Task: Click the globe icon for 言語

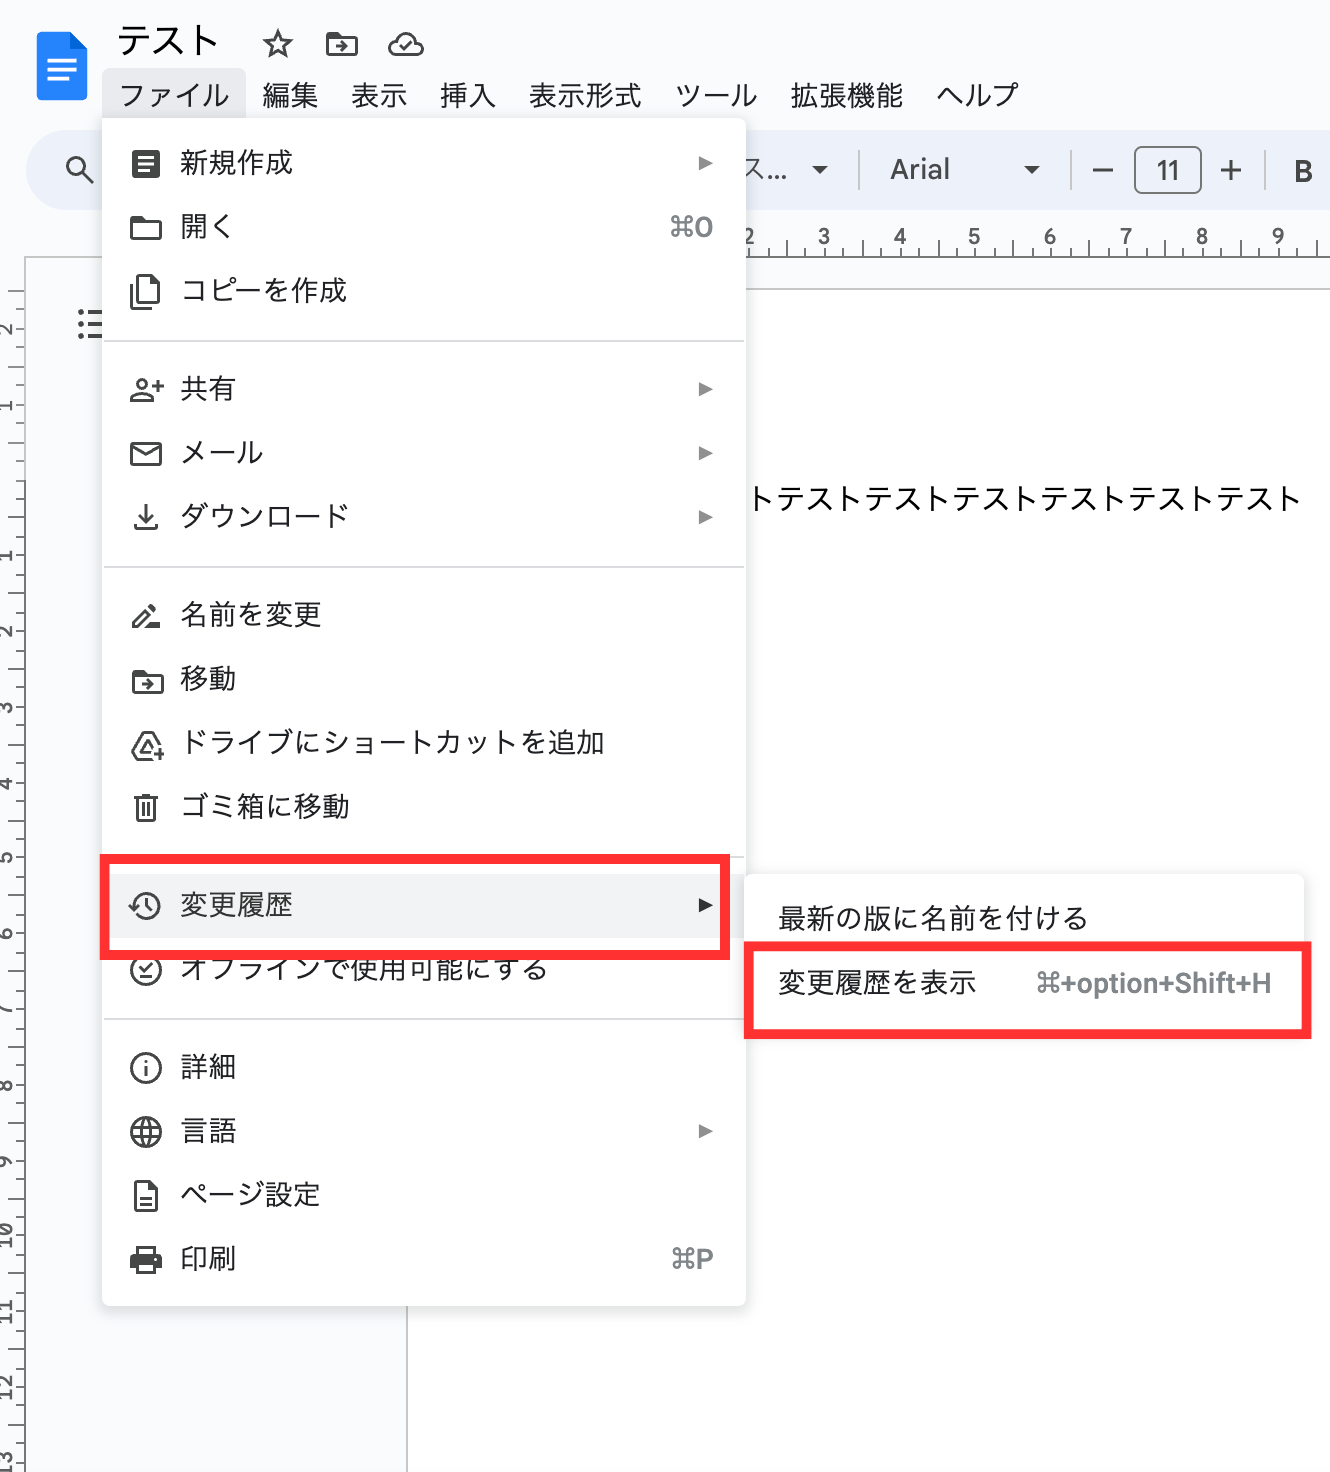Action: (146, 1132)
